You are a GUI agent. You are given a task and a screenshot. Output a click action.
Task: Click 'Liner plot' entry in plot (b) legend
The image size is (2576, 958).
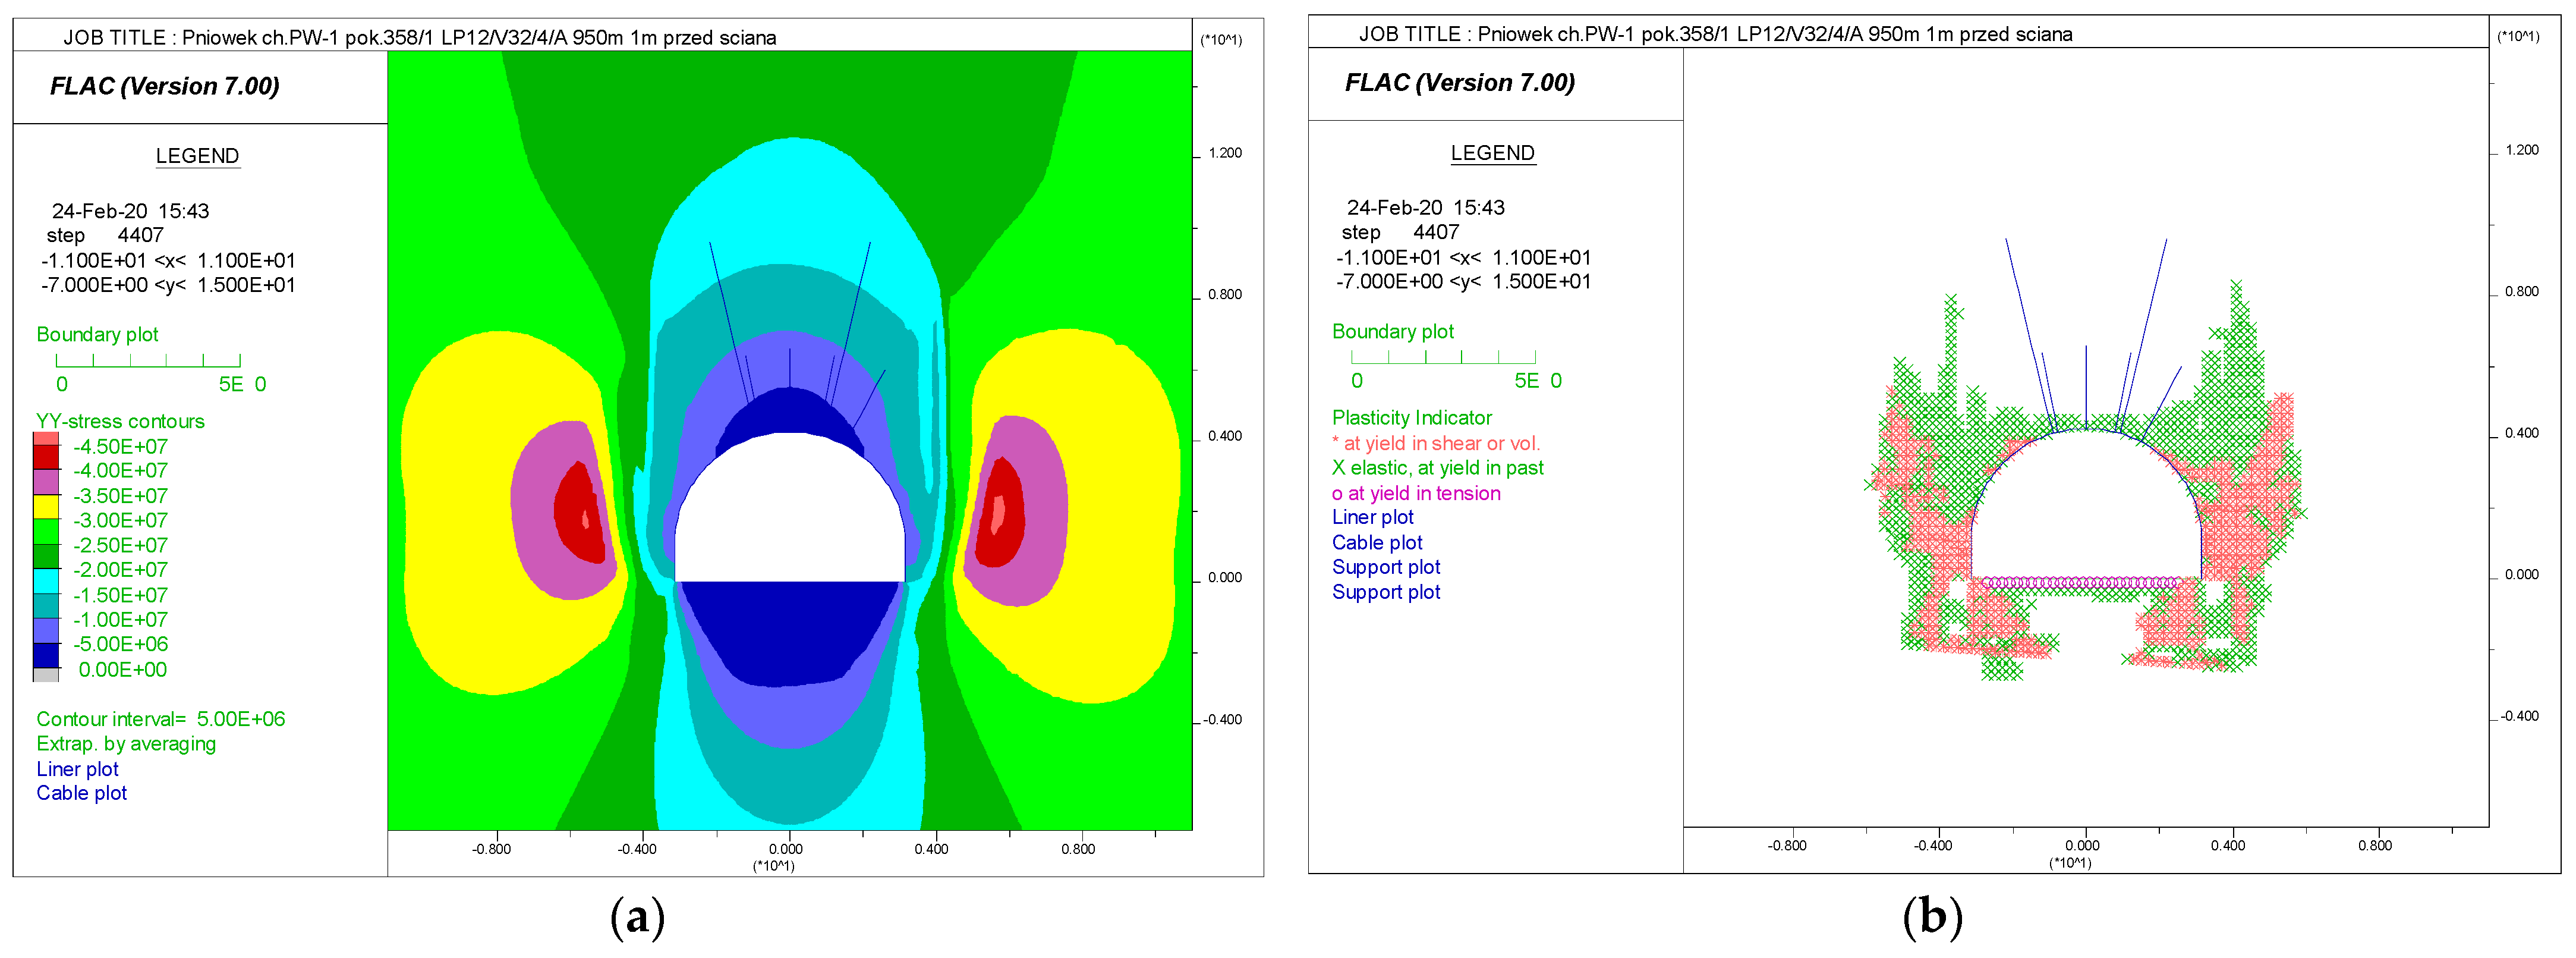point(1373,517)
